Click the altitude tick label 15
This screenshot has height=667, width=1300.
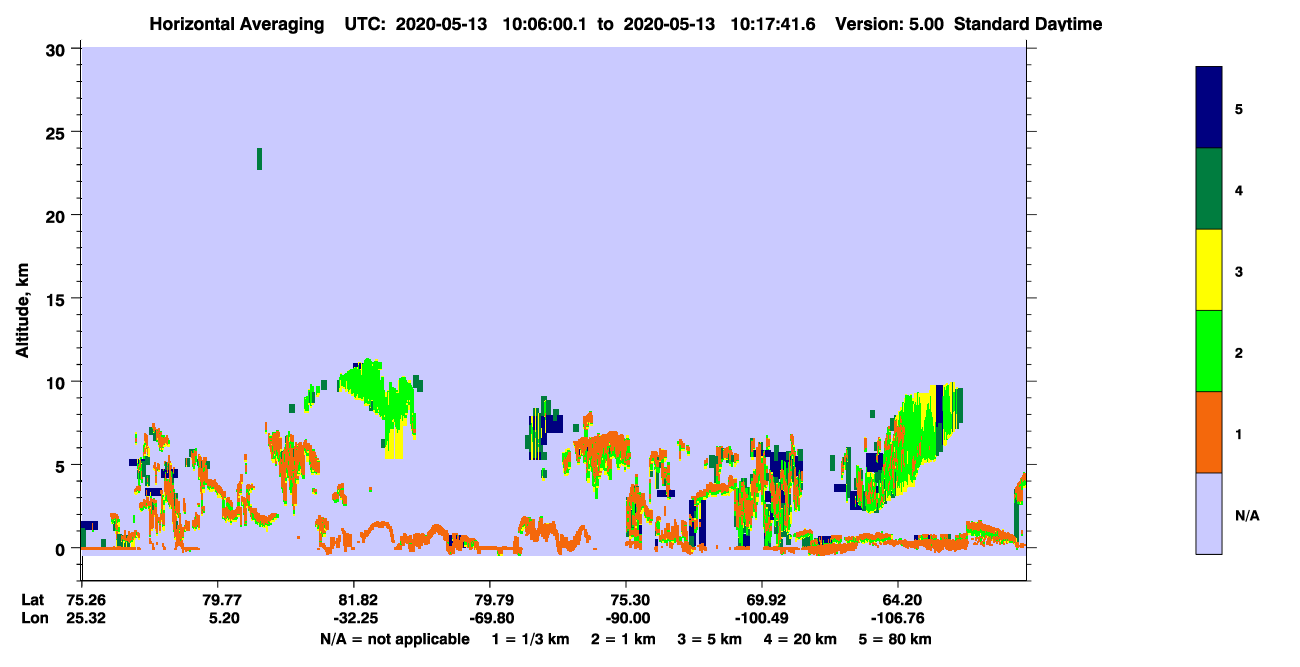point(57,299)
